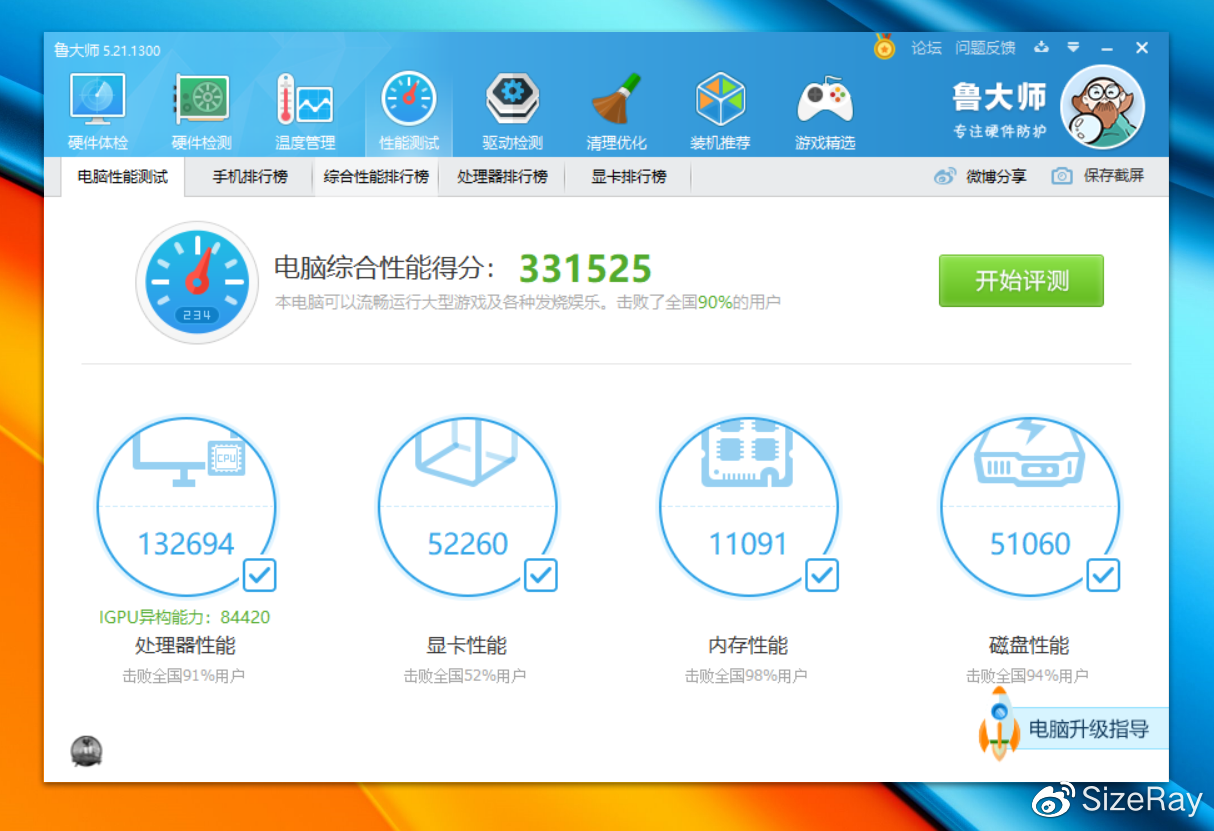Click the 内存性能 memory circle graphic
The width and height of the screenshot is (1214, 831).
pyautogui.click(x=749, y=507)
